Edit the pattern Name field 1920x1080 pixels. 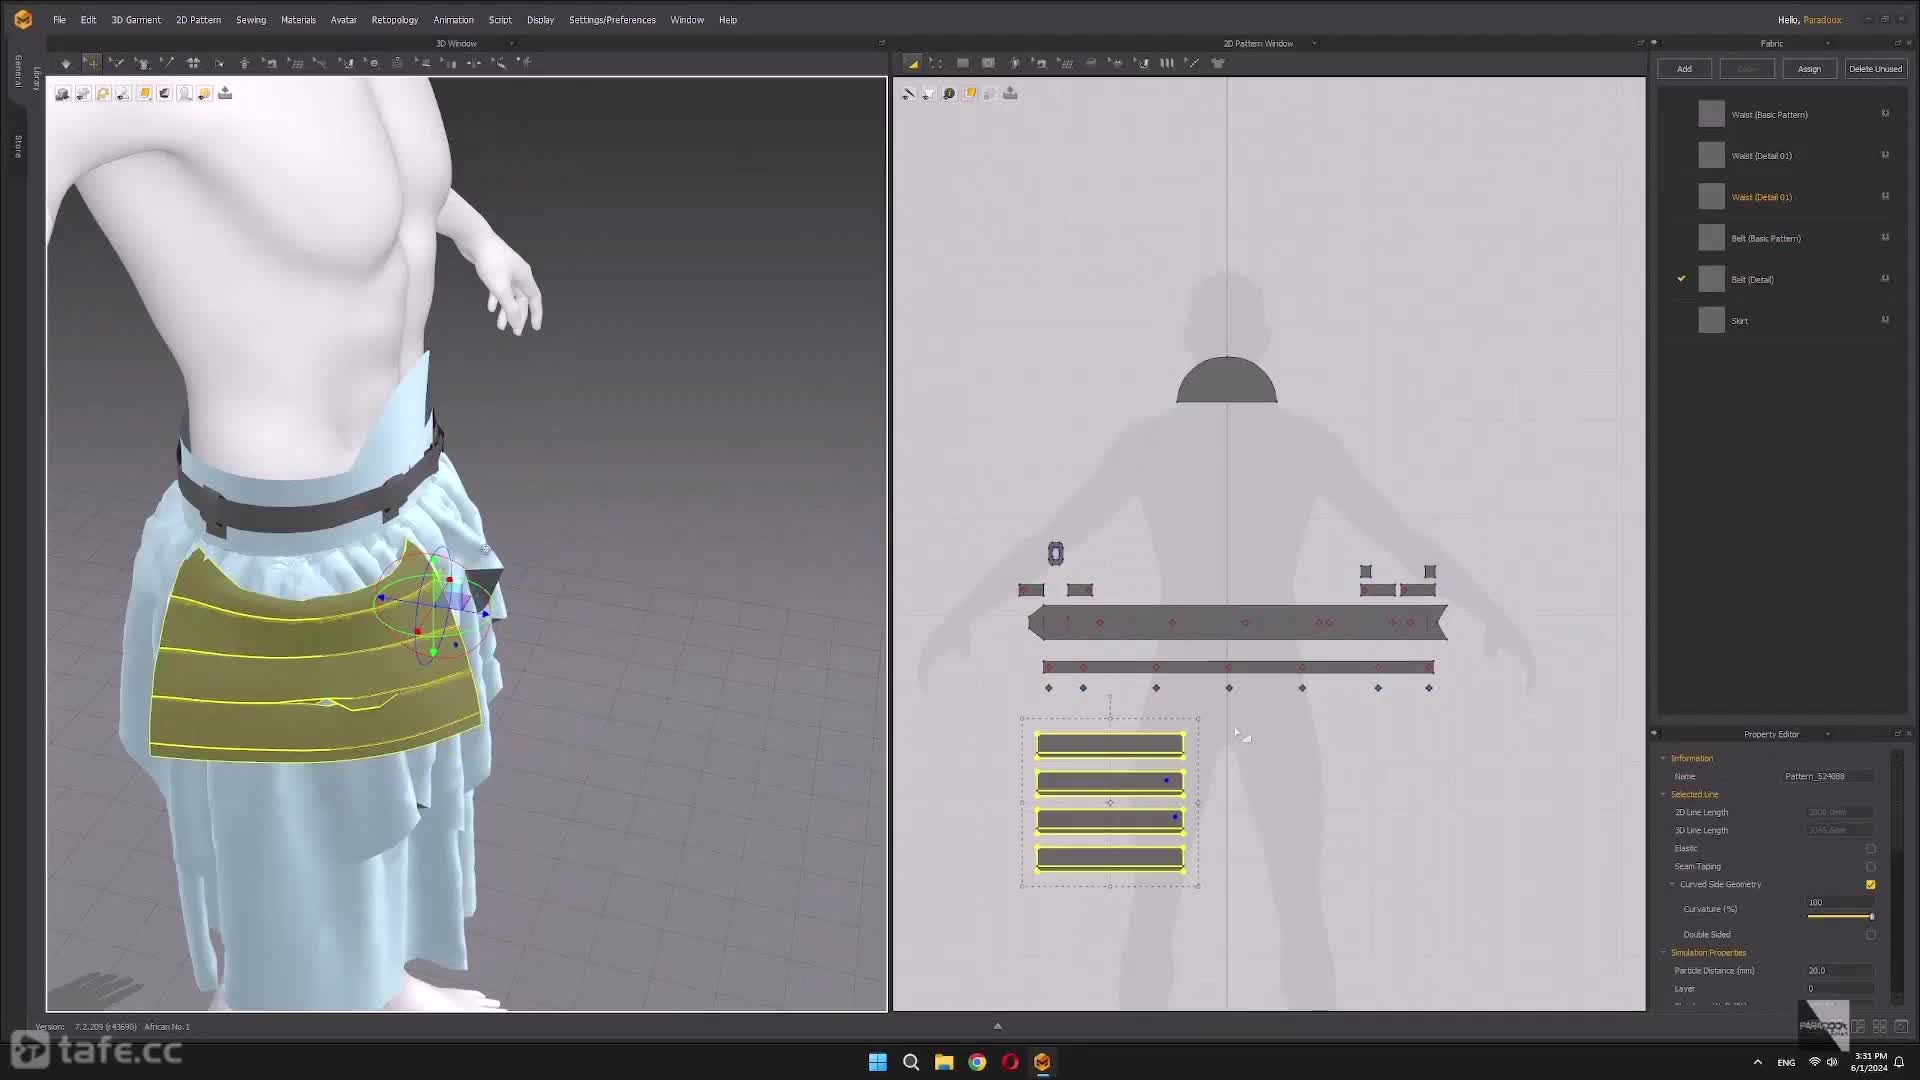click(x=1828, y=777)
